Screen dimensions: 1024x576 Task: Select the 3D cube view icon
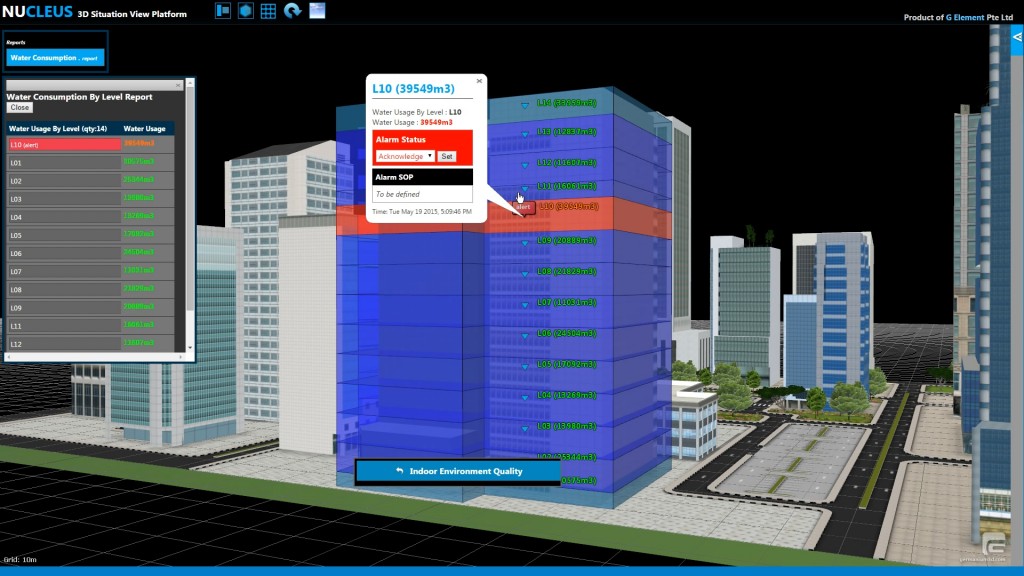246,10
